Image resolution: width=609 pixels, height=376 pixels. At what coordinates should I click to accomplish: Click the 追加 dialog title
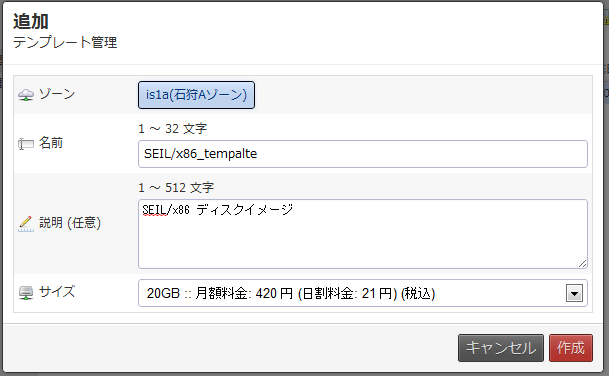(31, 21)
